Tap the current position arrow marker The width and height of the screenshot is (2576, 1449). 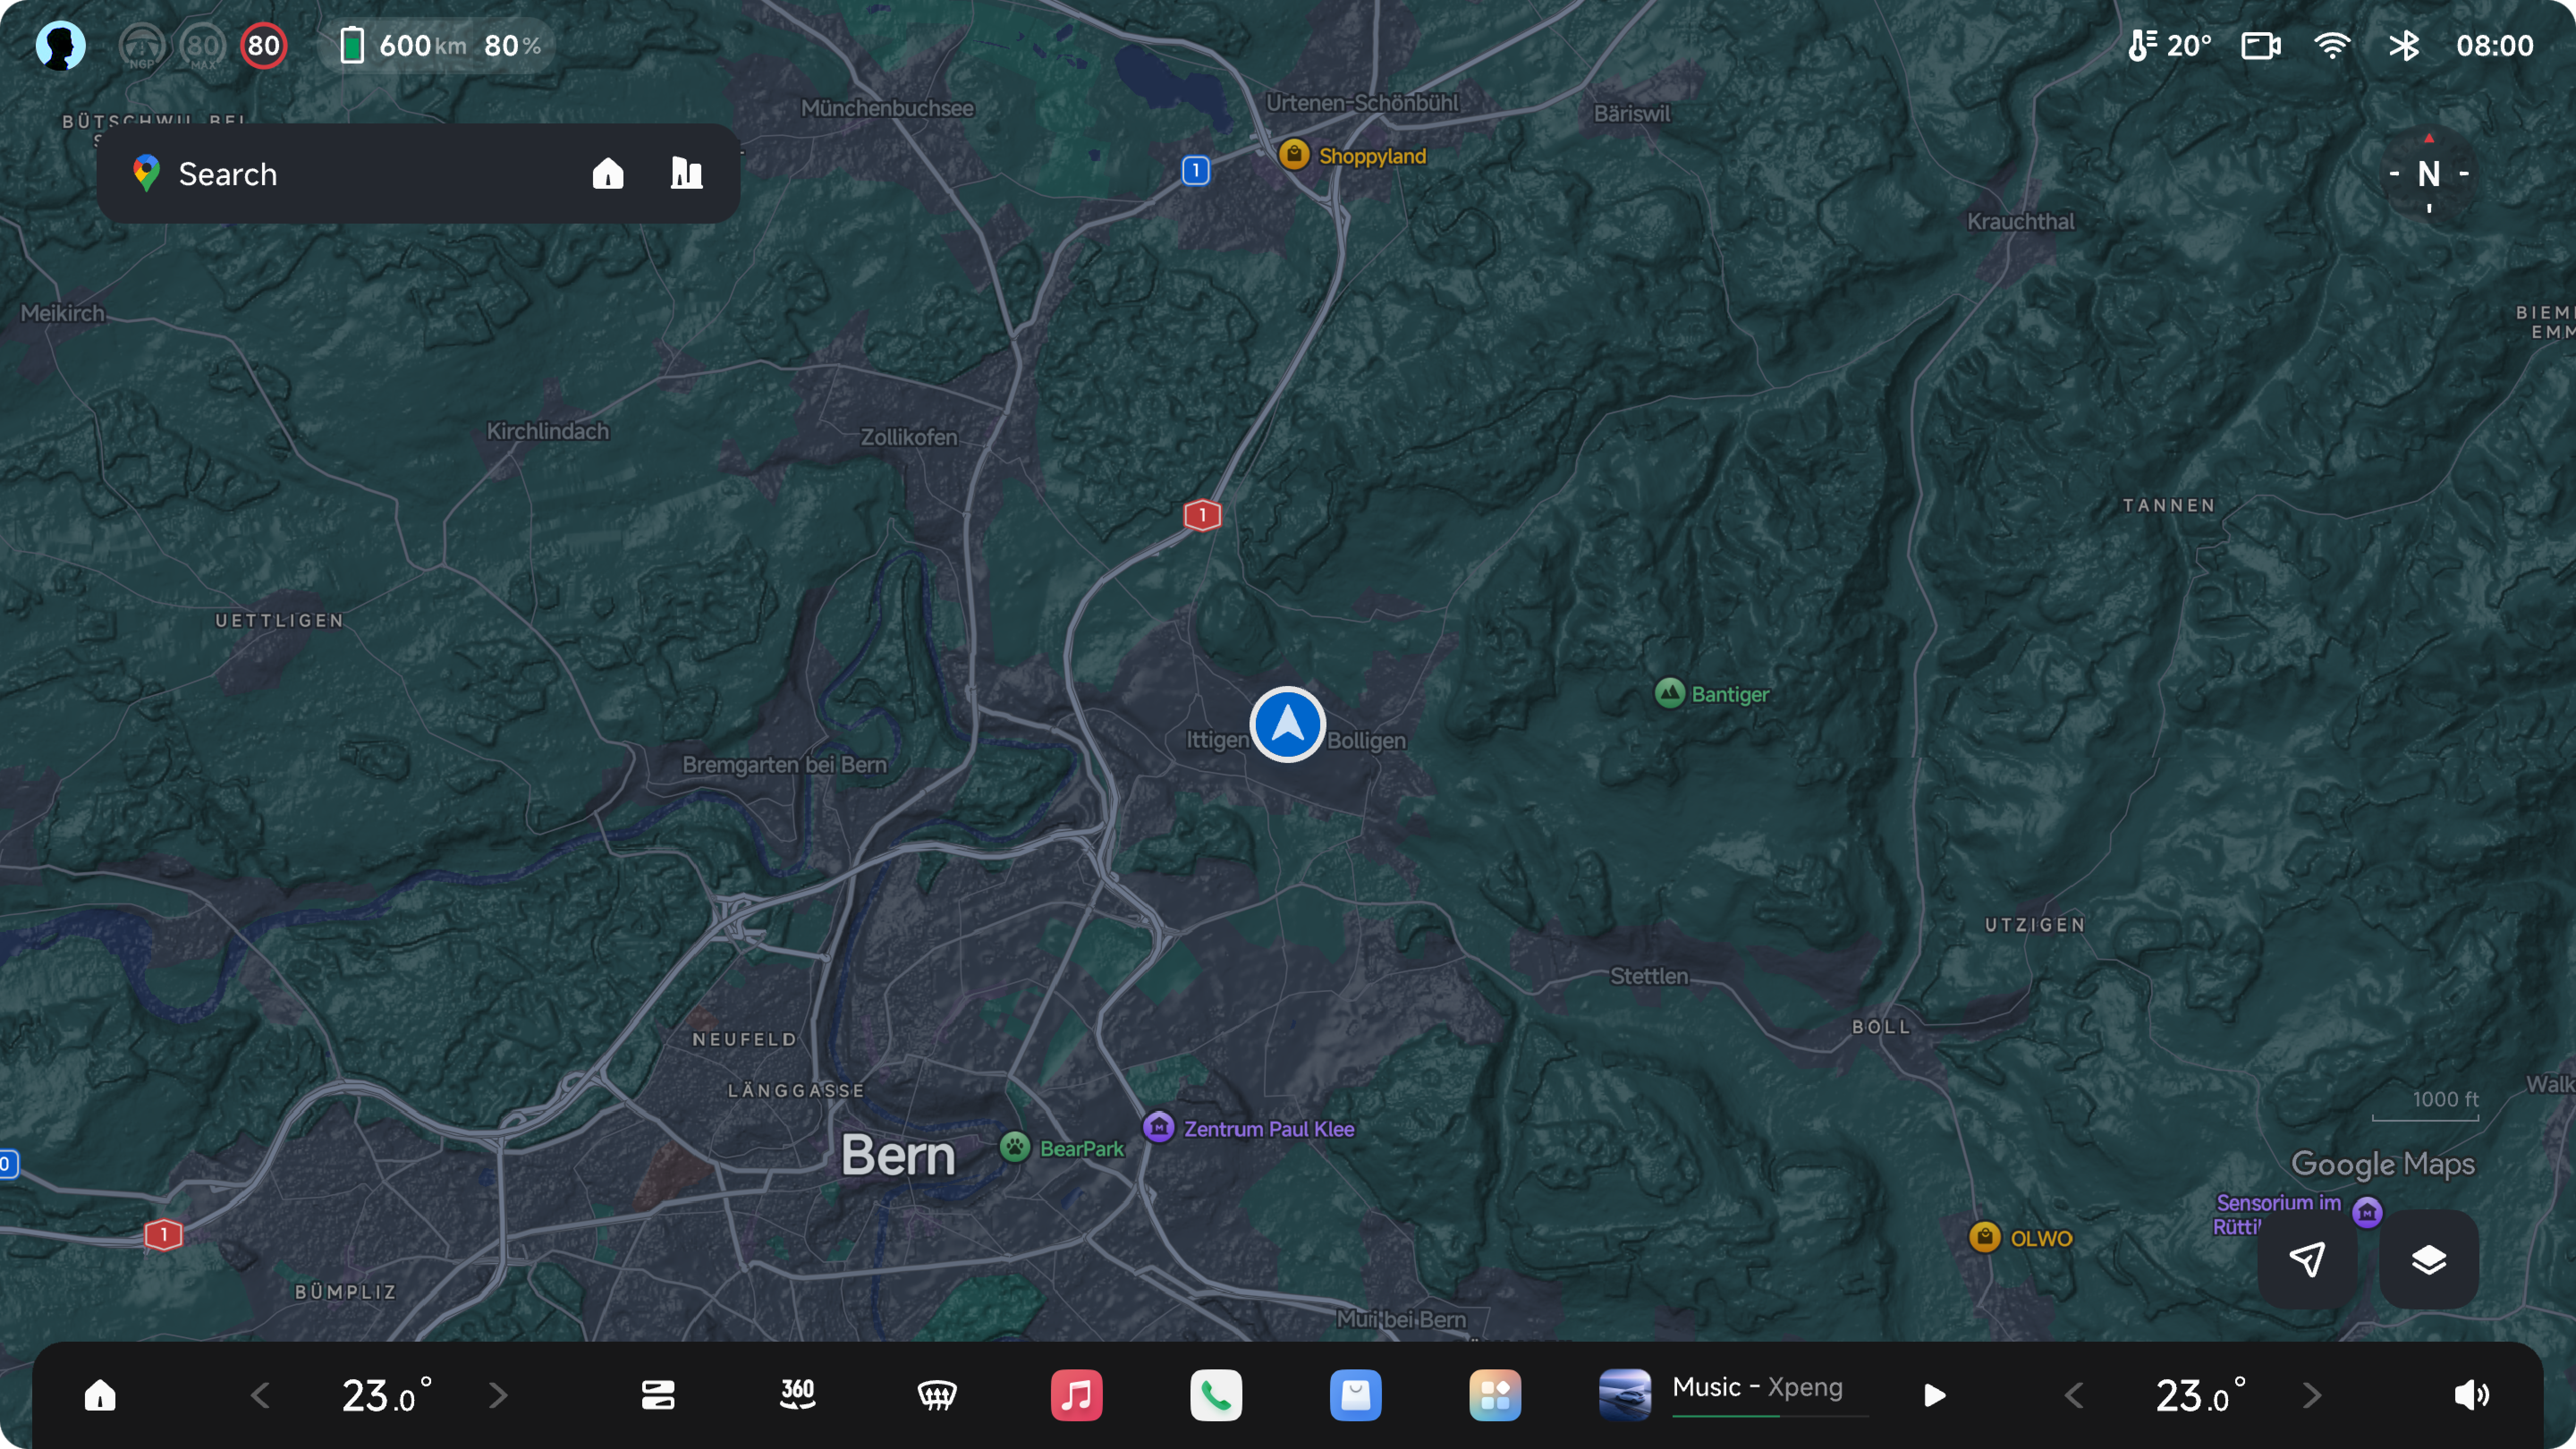tap(1287, 724)
